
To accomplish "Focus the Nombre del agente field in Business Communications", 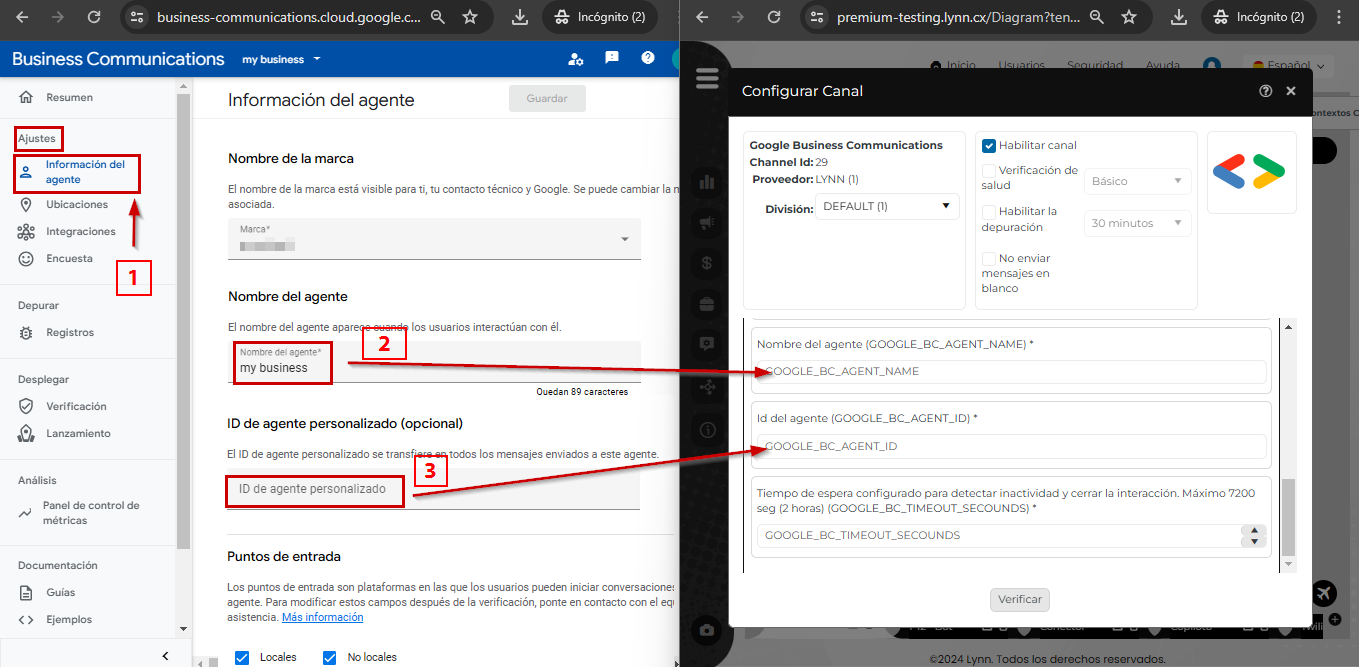I will tap(434, 361).
